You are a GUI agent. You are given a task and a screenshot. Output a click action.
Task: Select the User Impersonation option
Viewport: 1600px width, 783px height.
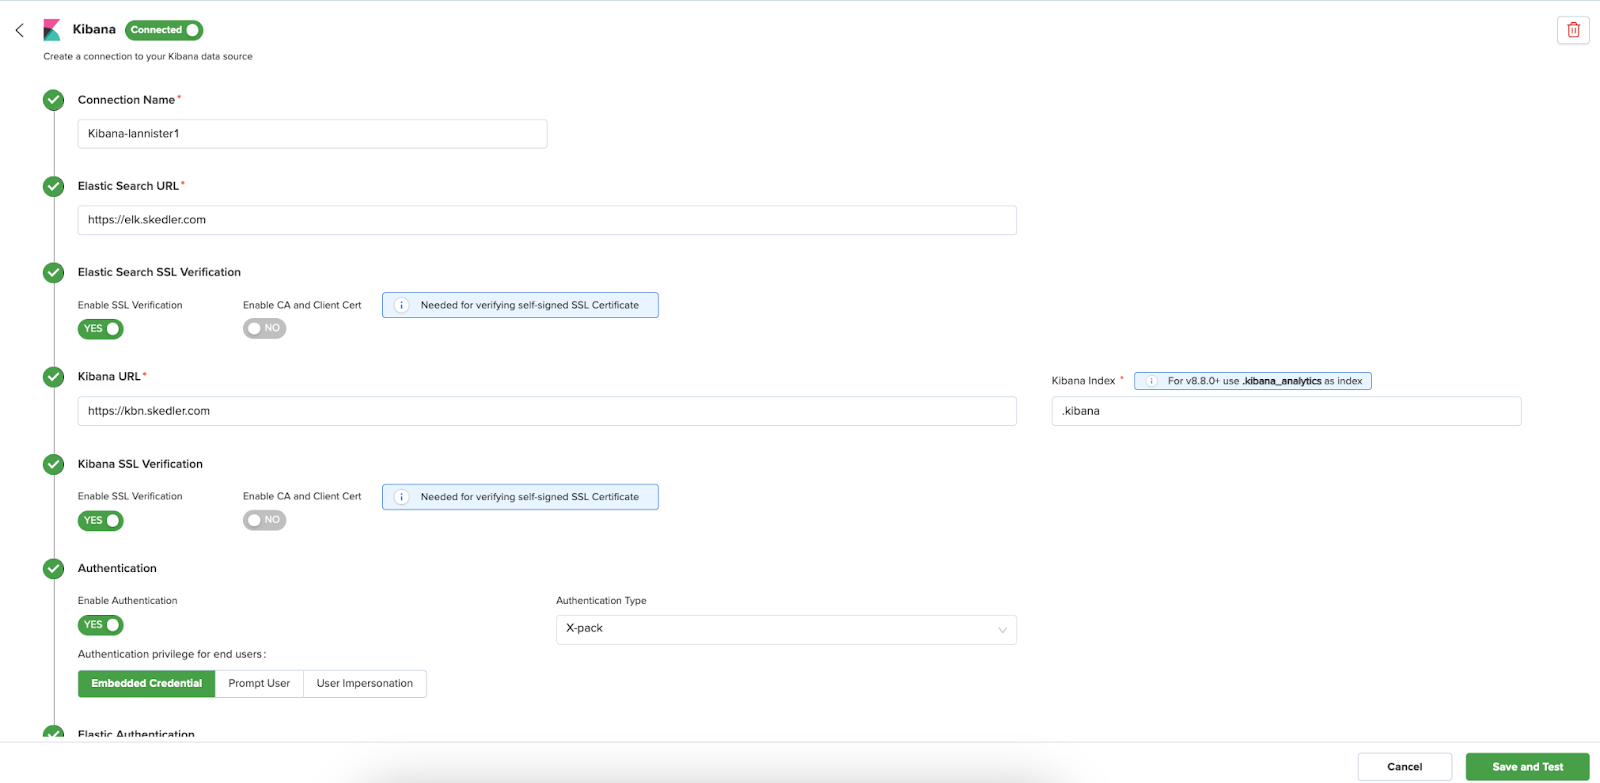click(x=365, y=684)
